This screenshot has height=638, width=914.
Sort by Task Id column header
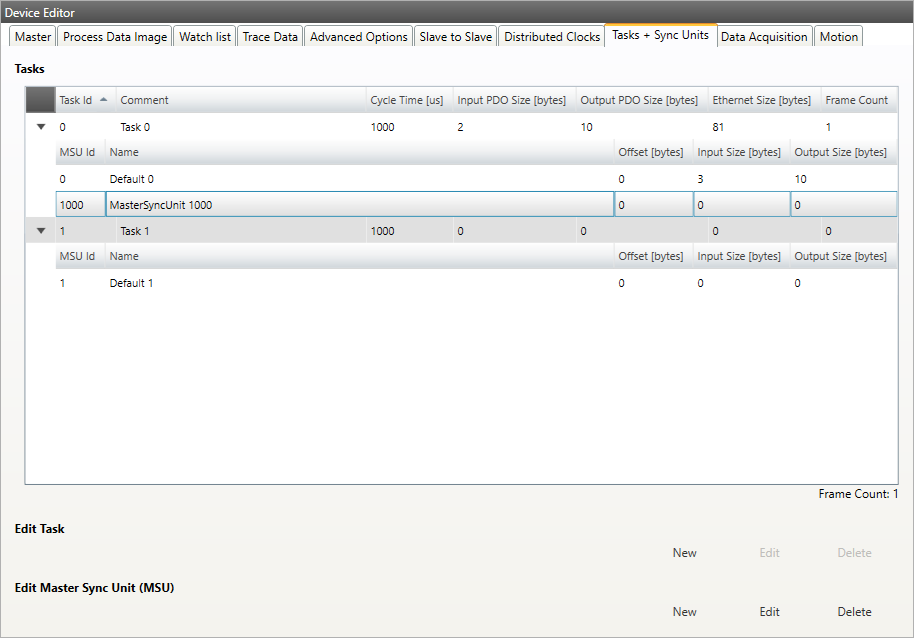(84, 100)
